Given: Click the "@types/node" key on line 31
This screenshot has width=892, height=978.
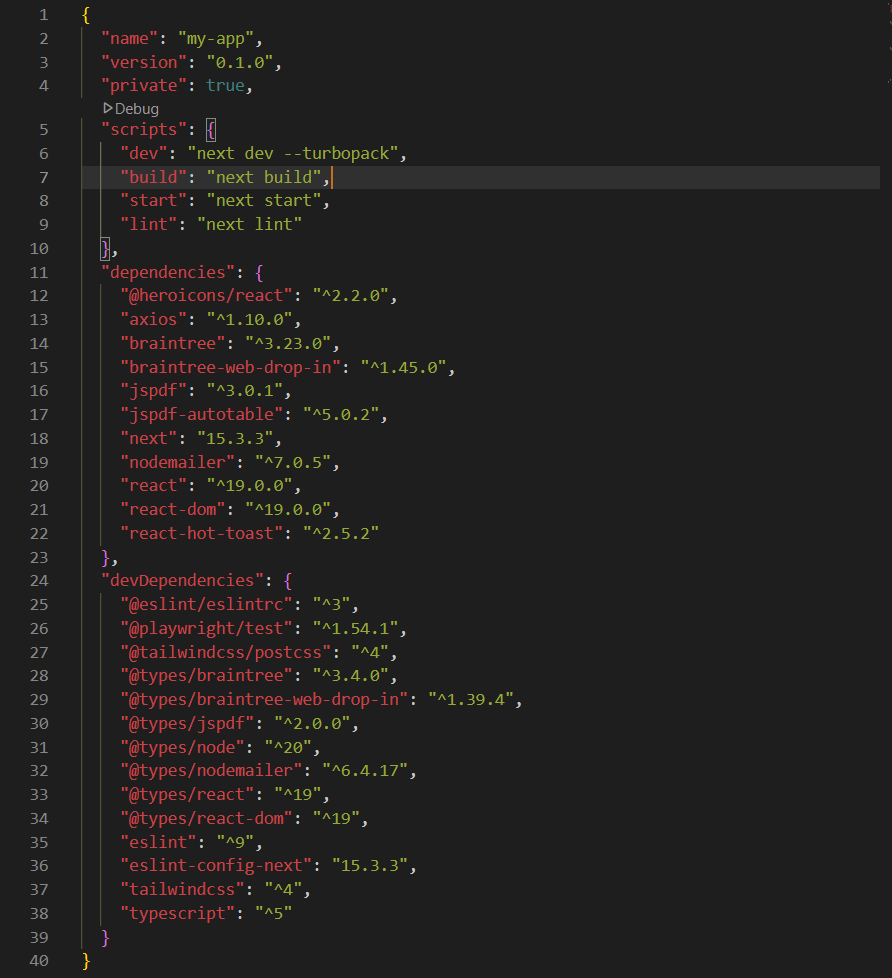Looking at the screenshot, I should pos(182,747).
